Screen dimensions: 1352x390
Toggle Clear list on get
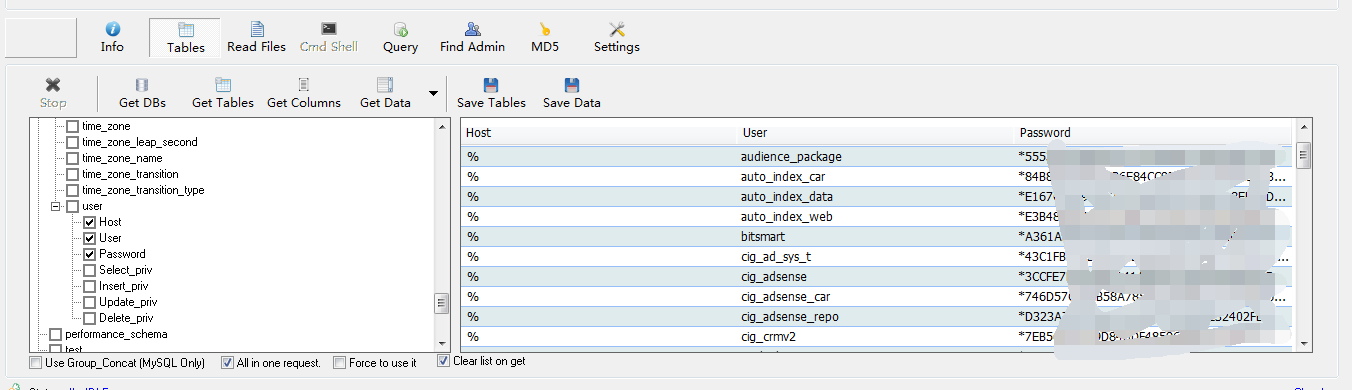point(443,361)
